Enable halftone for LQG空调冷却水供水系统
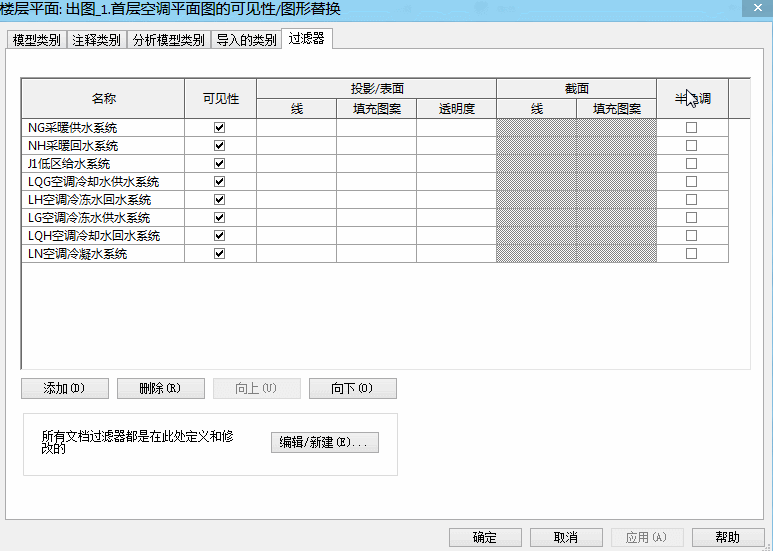The image size is (773, 551). click(692, 181)
